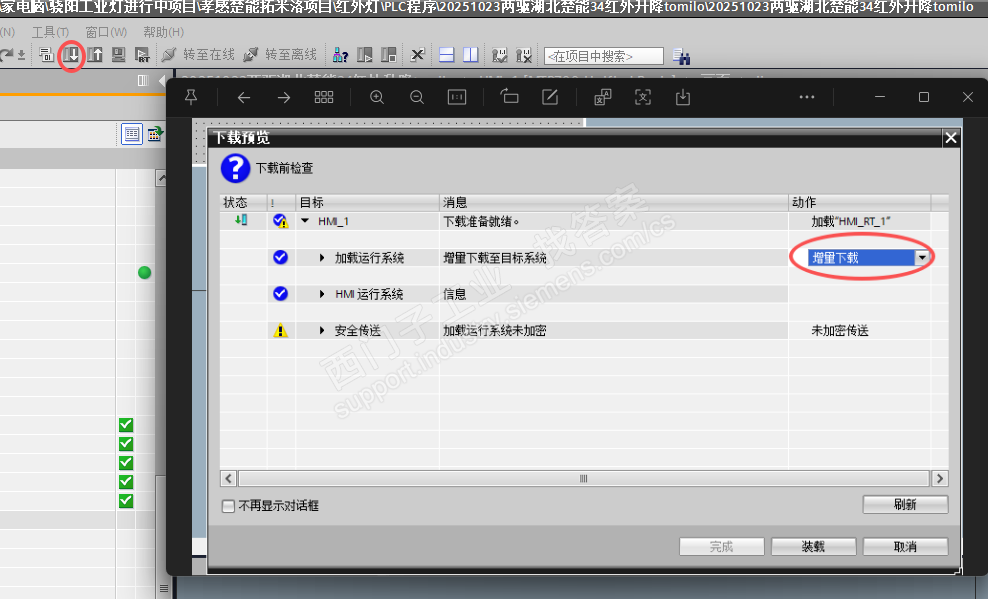988x599 pixels.
Task: Open the viewer more options ellipsis
Action: click(807, 97)
